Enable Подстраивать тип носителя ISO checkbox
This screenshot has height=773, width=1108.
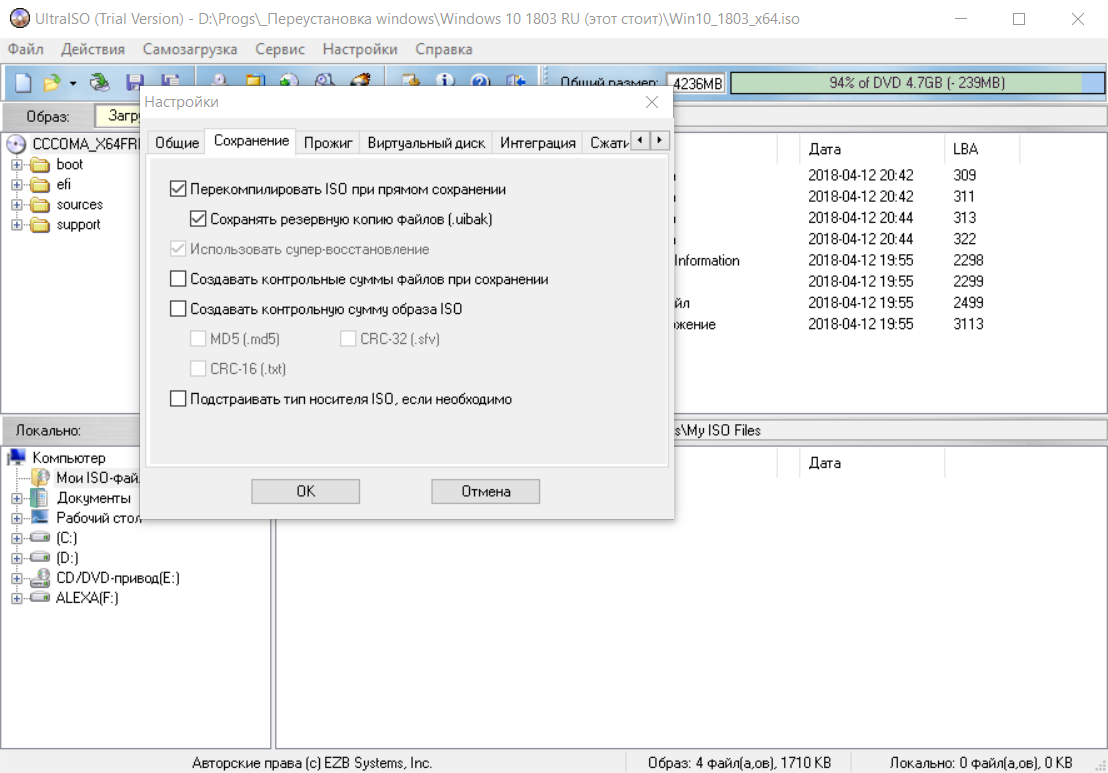click(x=178, y=399)
